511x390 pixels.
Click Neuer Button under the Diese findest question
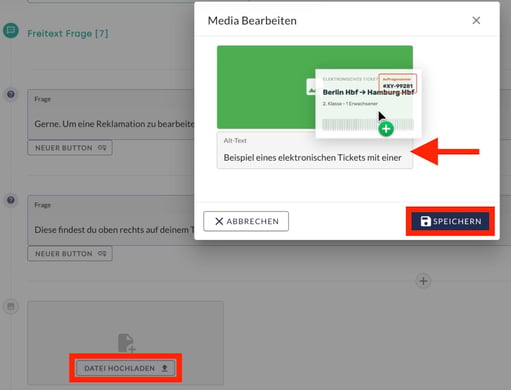70,254
